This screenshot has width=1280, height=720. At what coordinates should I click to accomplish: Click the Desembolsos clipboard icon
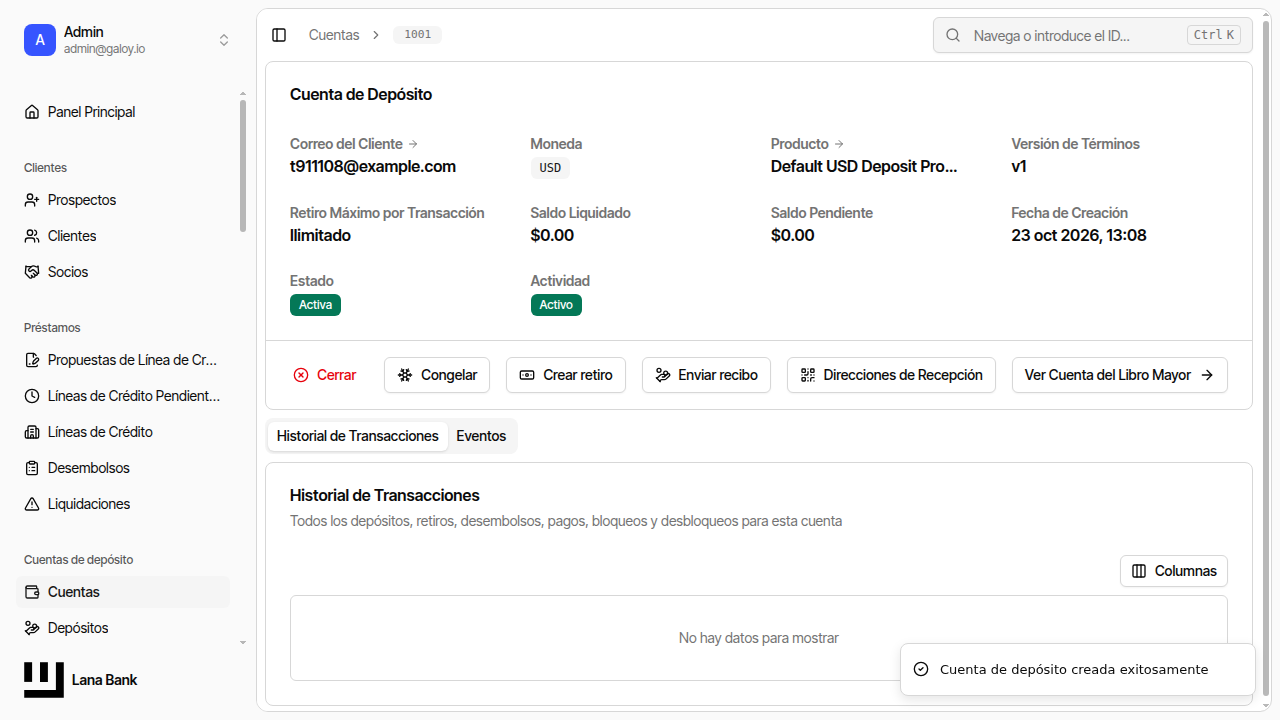pos(32,468)
